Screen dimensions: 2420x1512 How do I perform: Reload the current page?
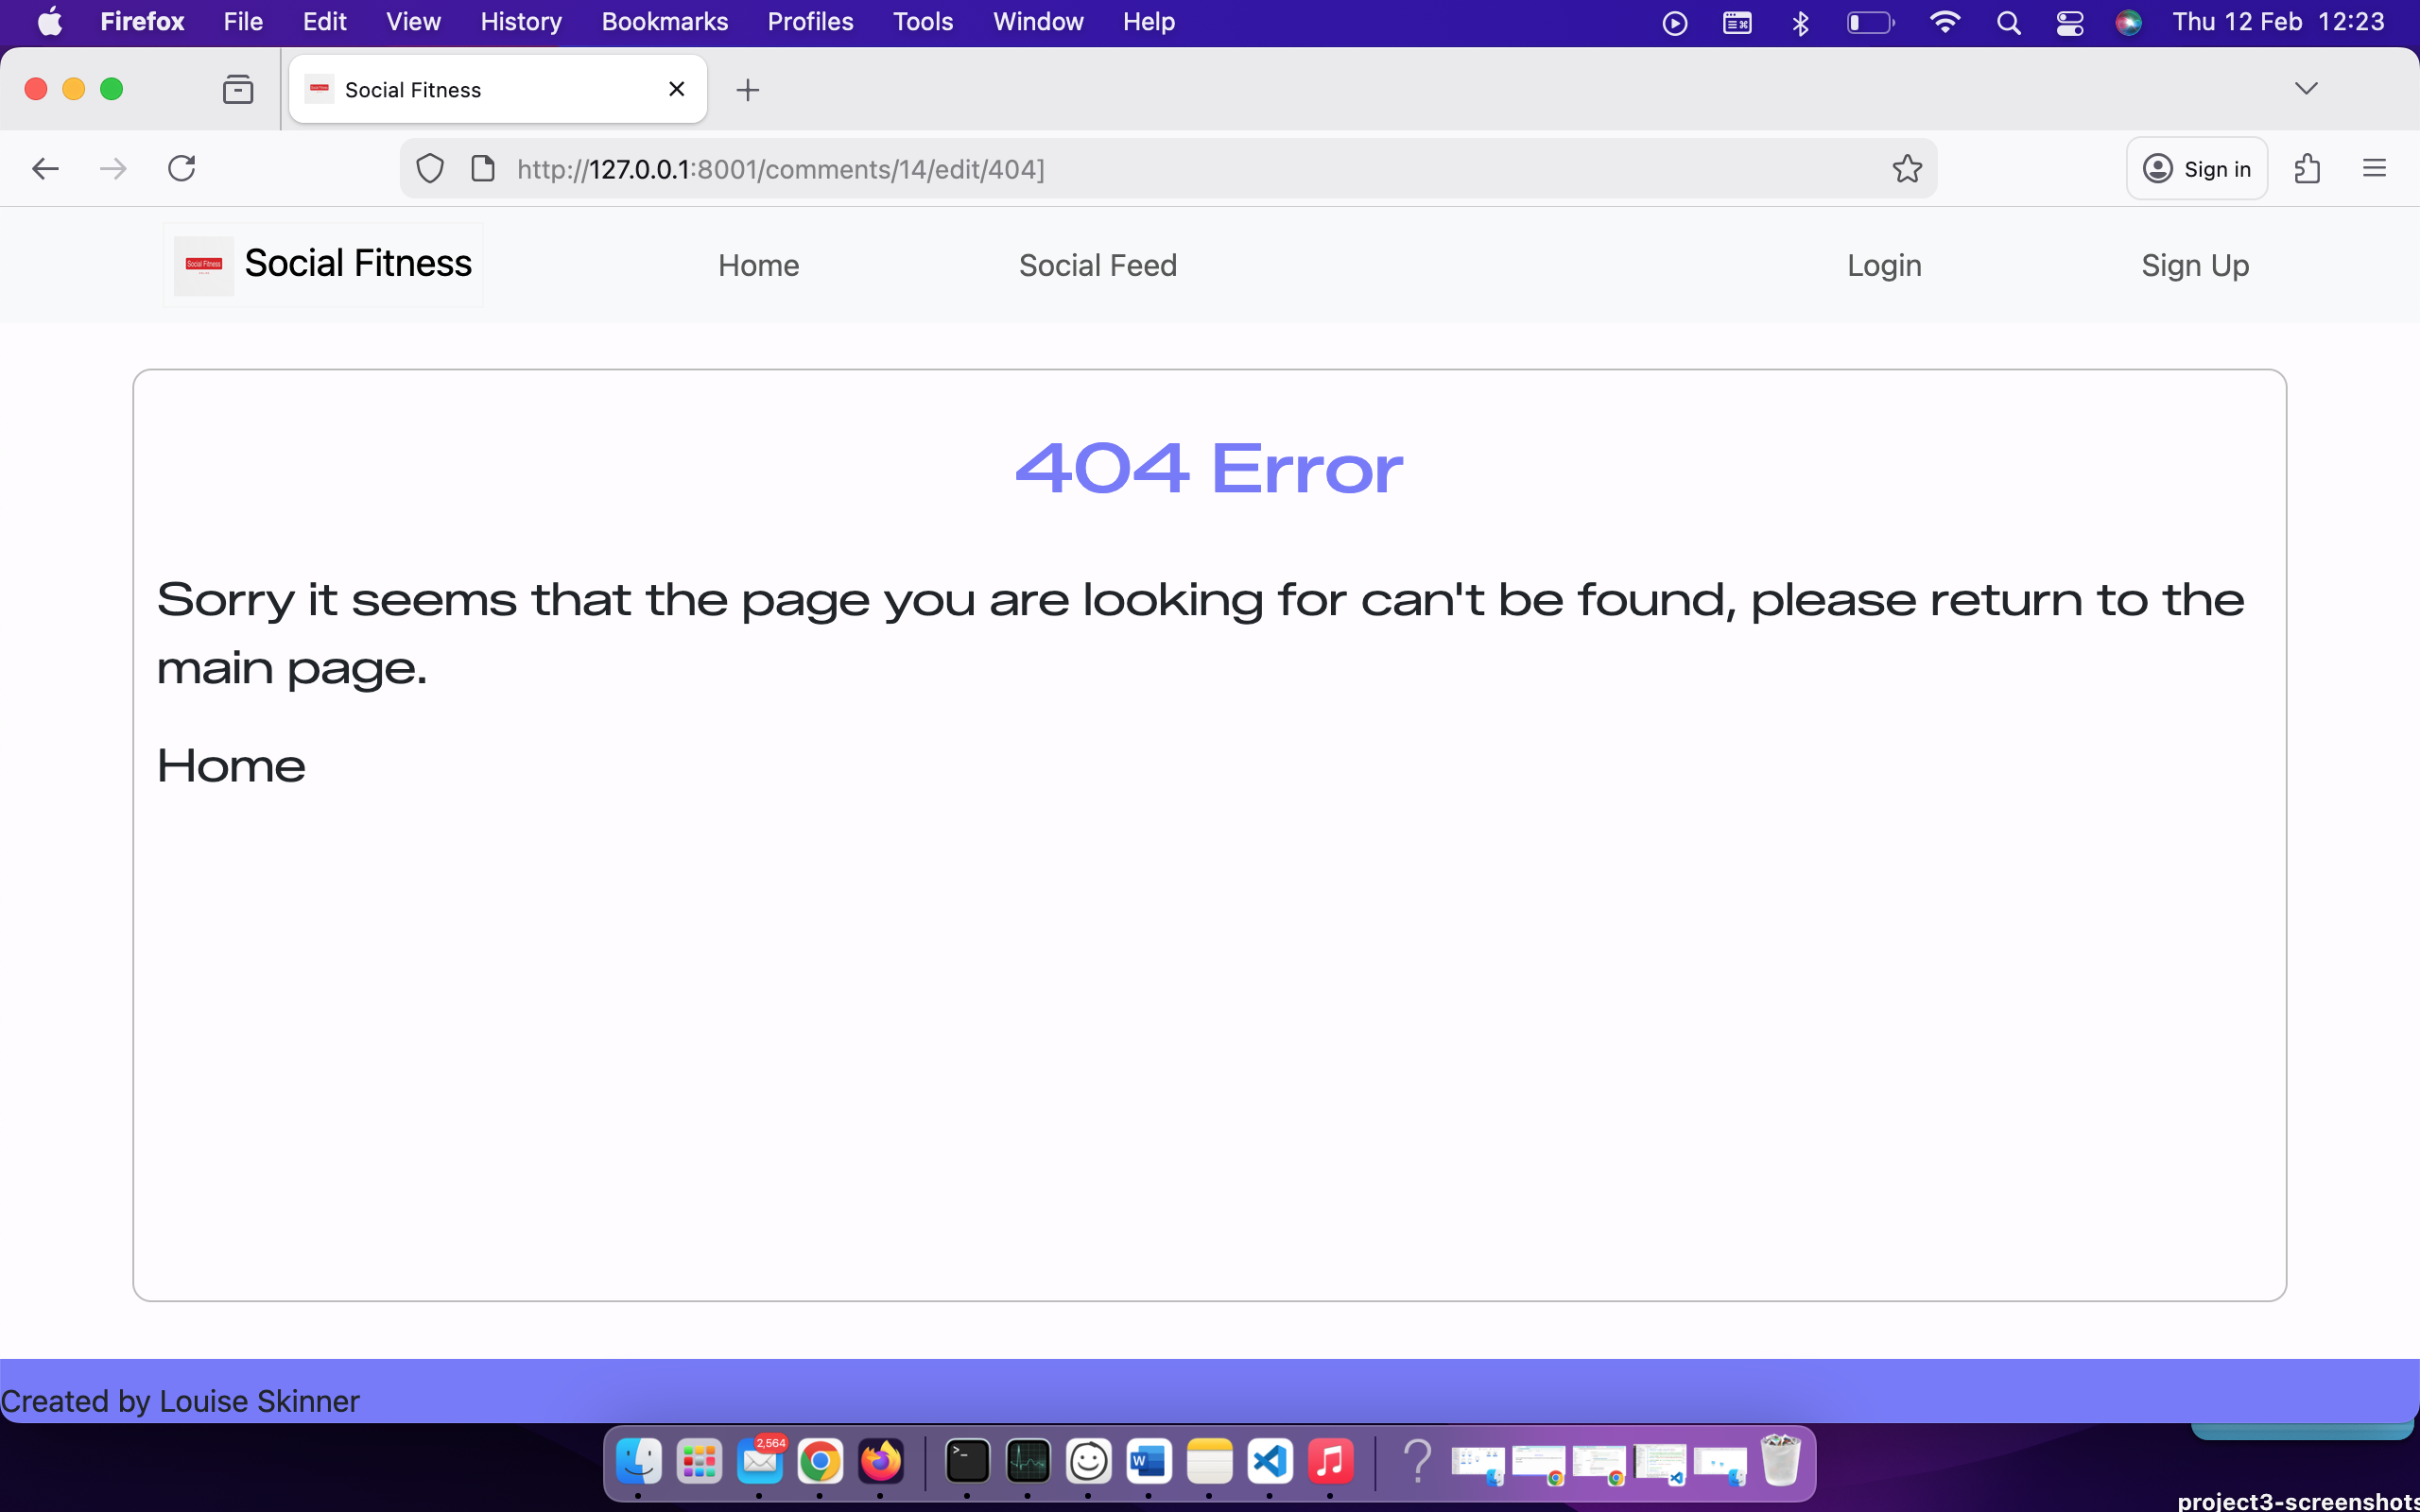coord(181,167)
